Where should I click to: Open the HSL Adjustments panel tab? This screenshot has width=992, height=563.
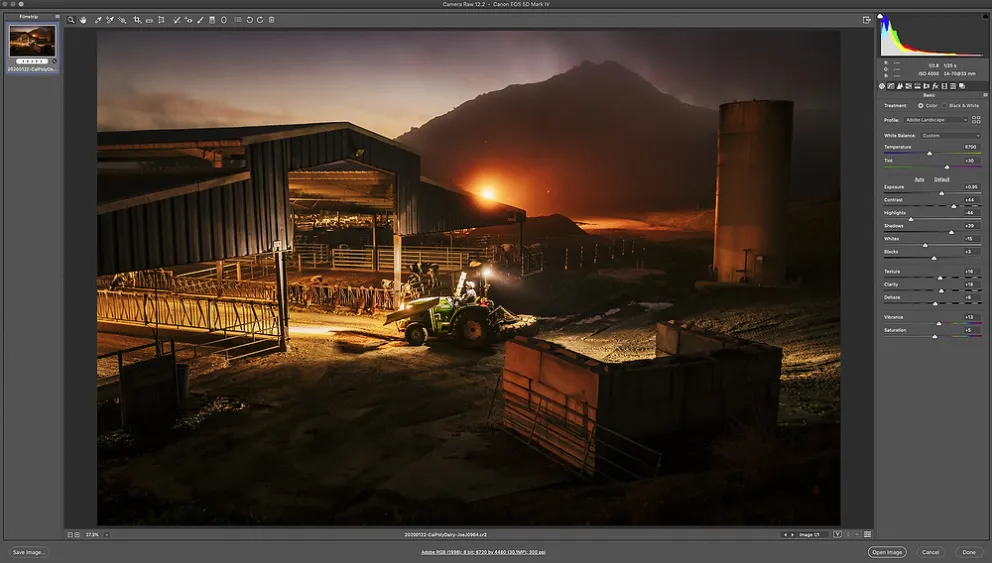908,86
